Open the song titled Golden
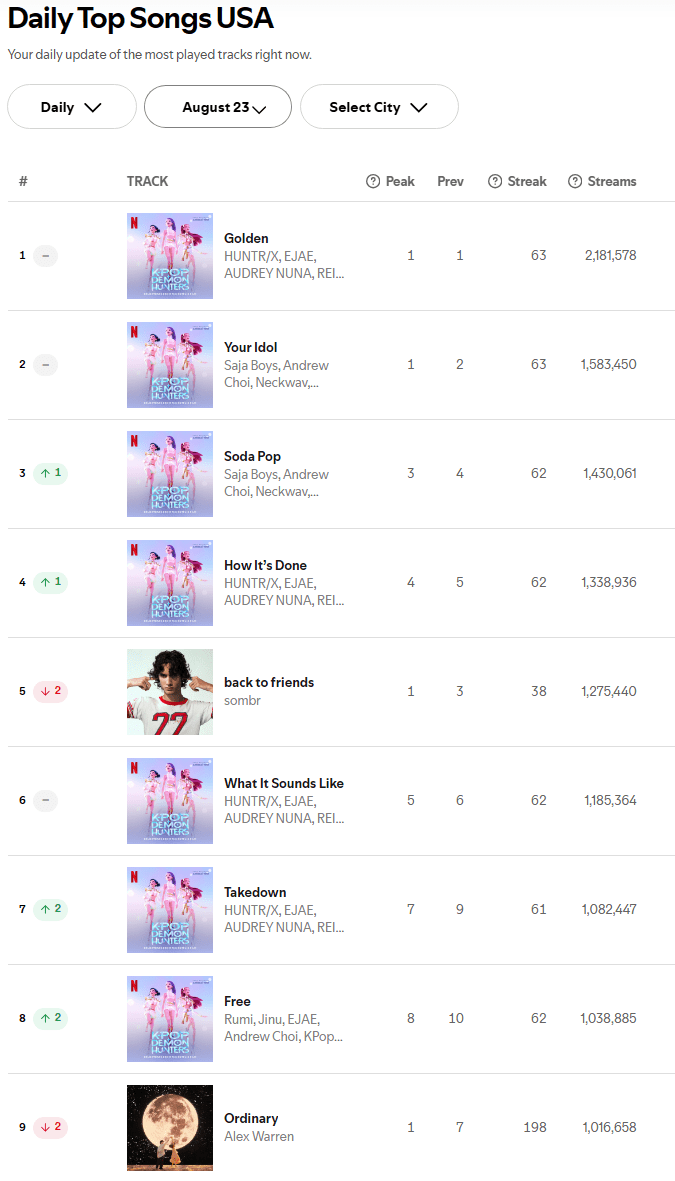 pyautogui.click(x=246, y=238)
